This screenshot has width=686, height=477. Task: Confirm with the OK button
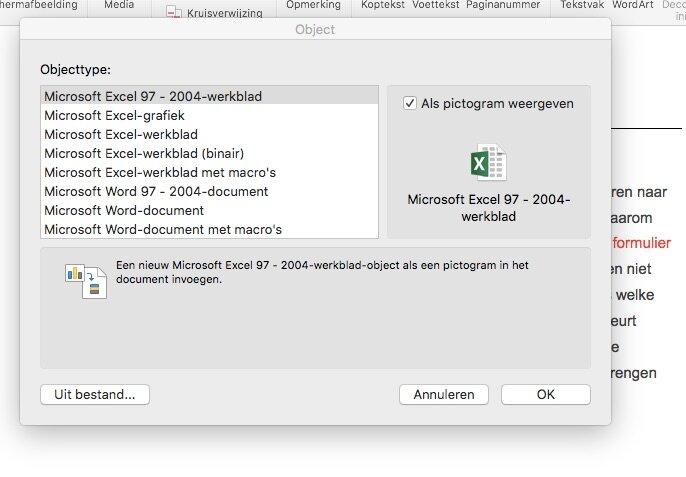point(545,394)
